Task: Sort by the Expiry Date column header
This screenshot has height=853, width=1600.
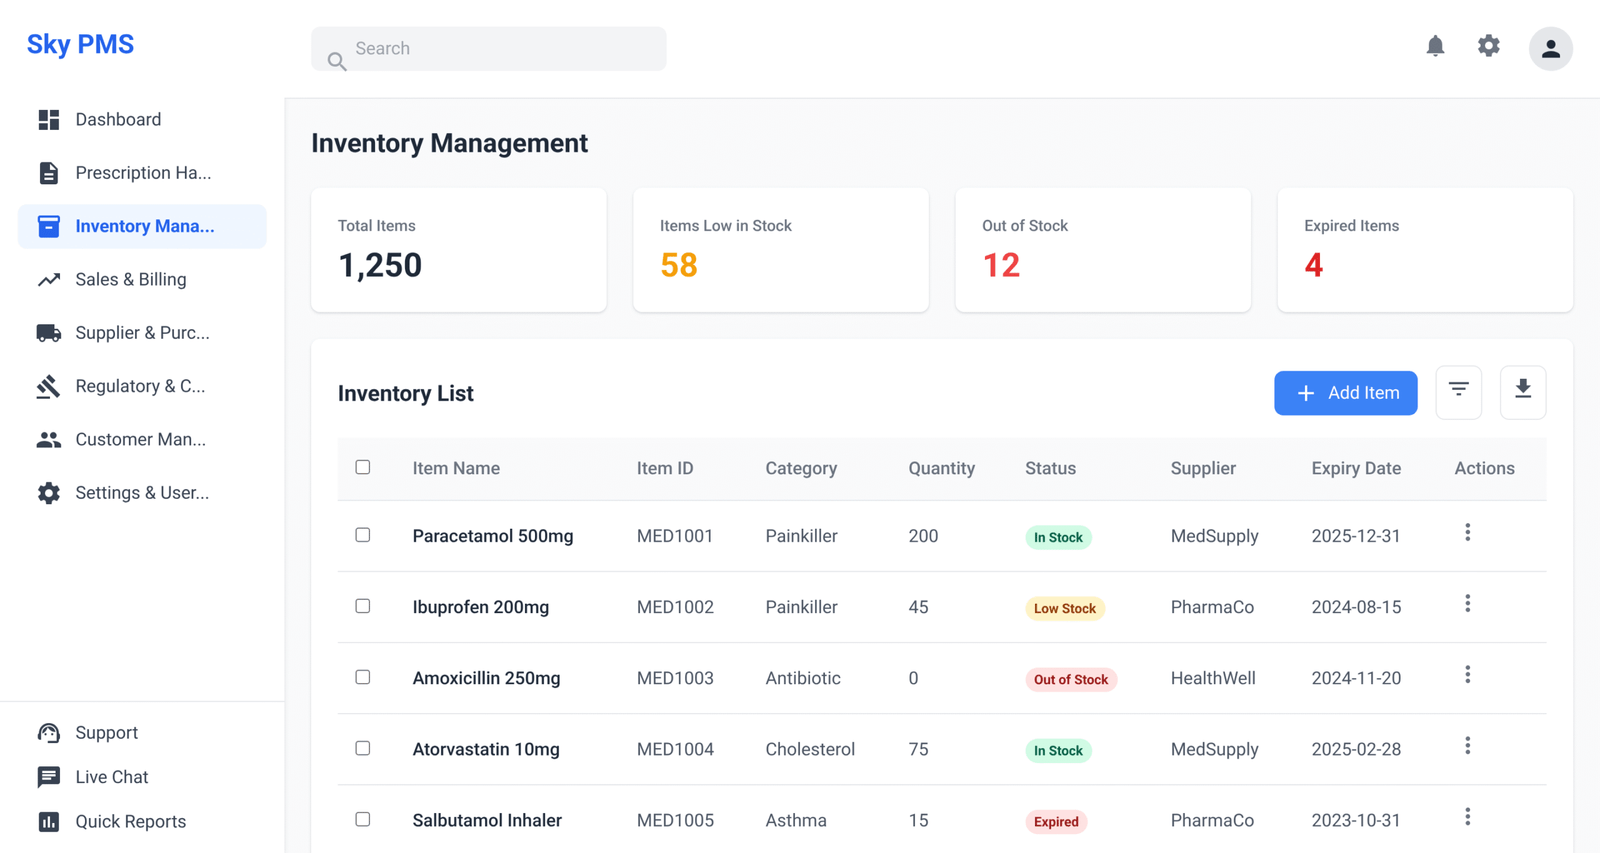Action: [x=1355, y=468]
